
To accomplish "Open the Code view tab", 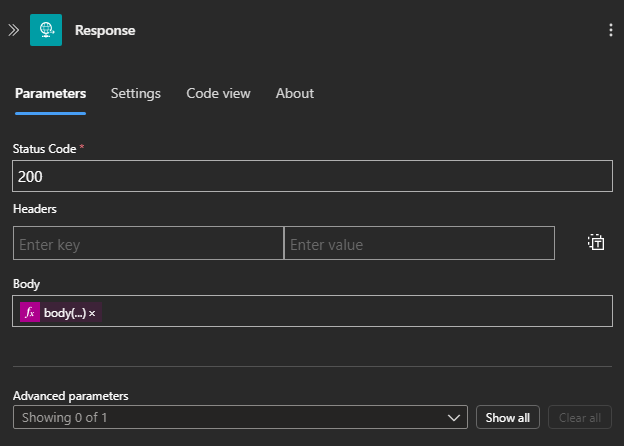I will [218, 93].
